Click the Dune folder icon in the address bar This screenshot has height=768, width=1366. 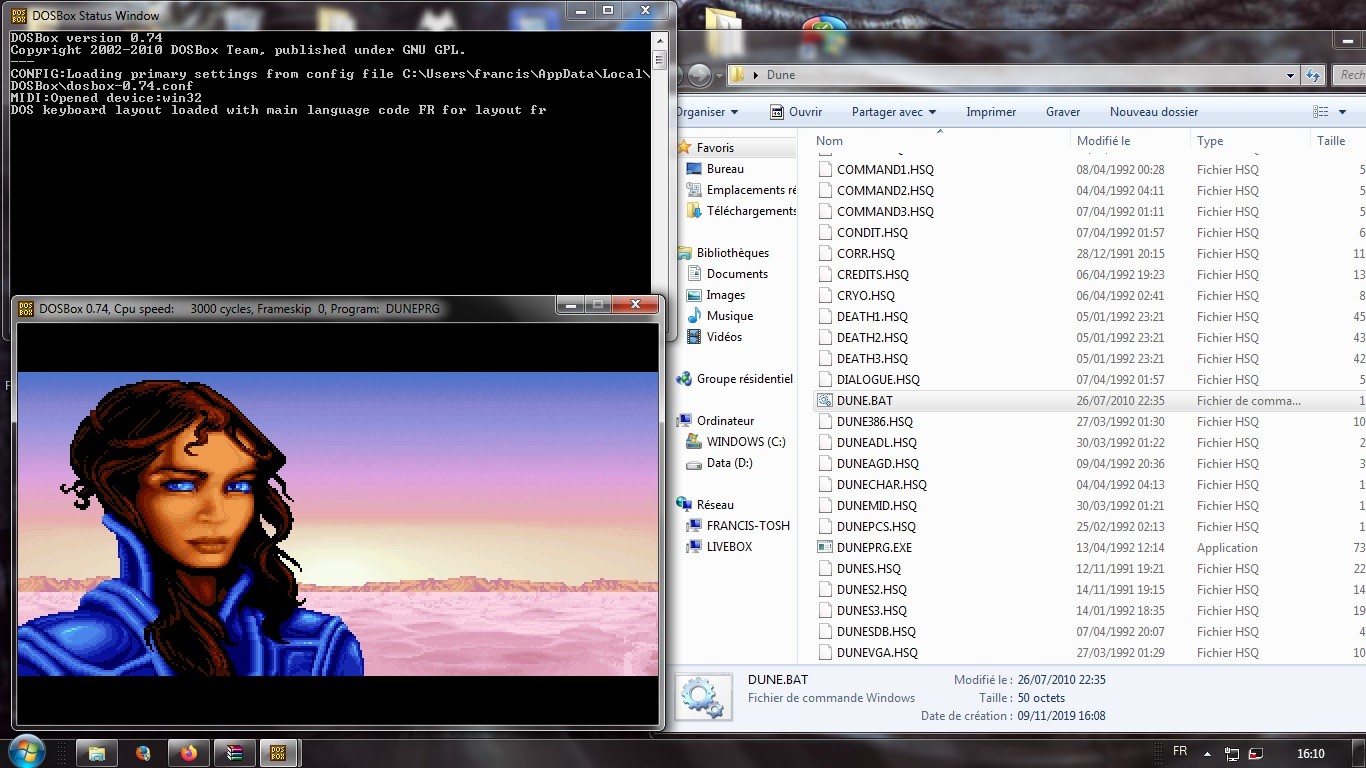(x=737, y=75)
